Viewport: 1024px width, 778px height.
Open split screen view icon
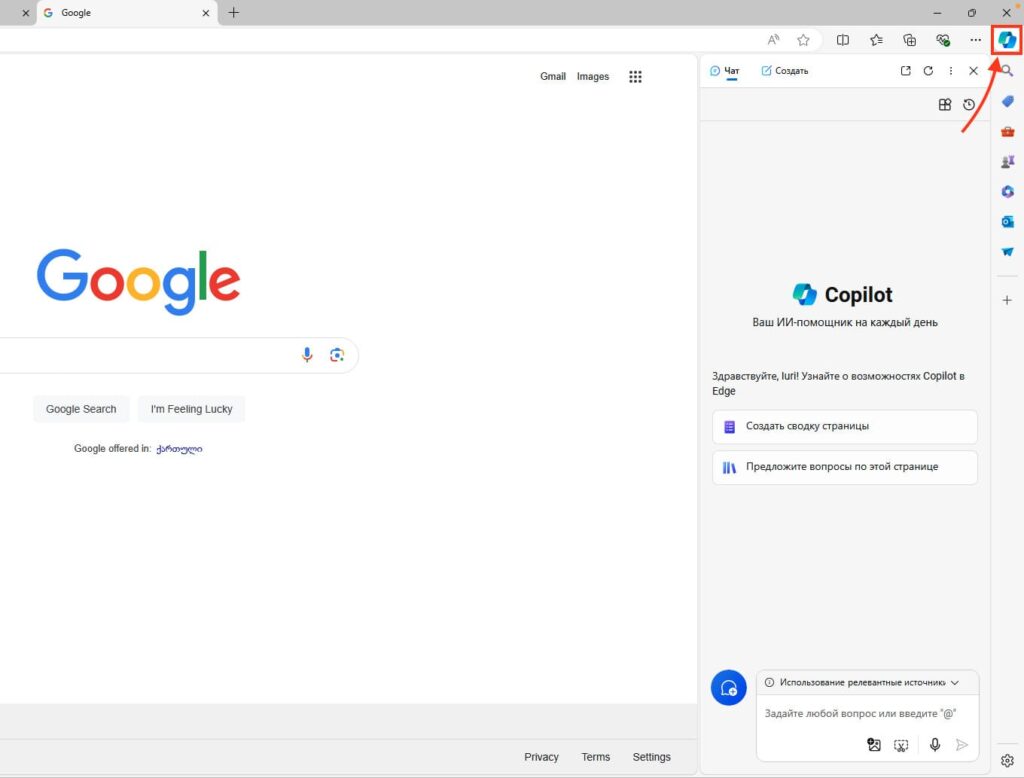tap(842, 40)
